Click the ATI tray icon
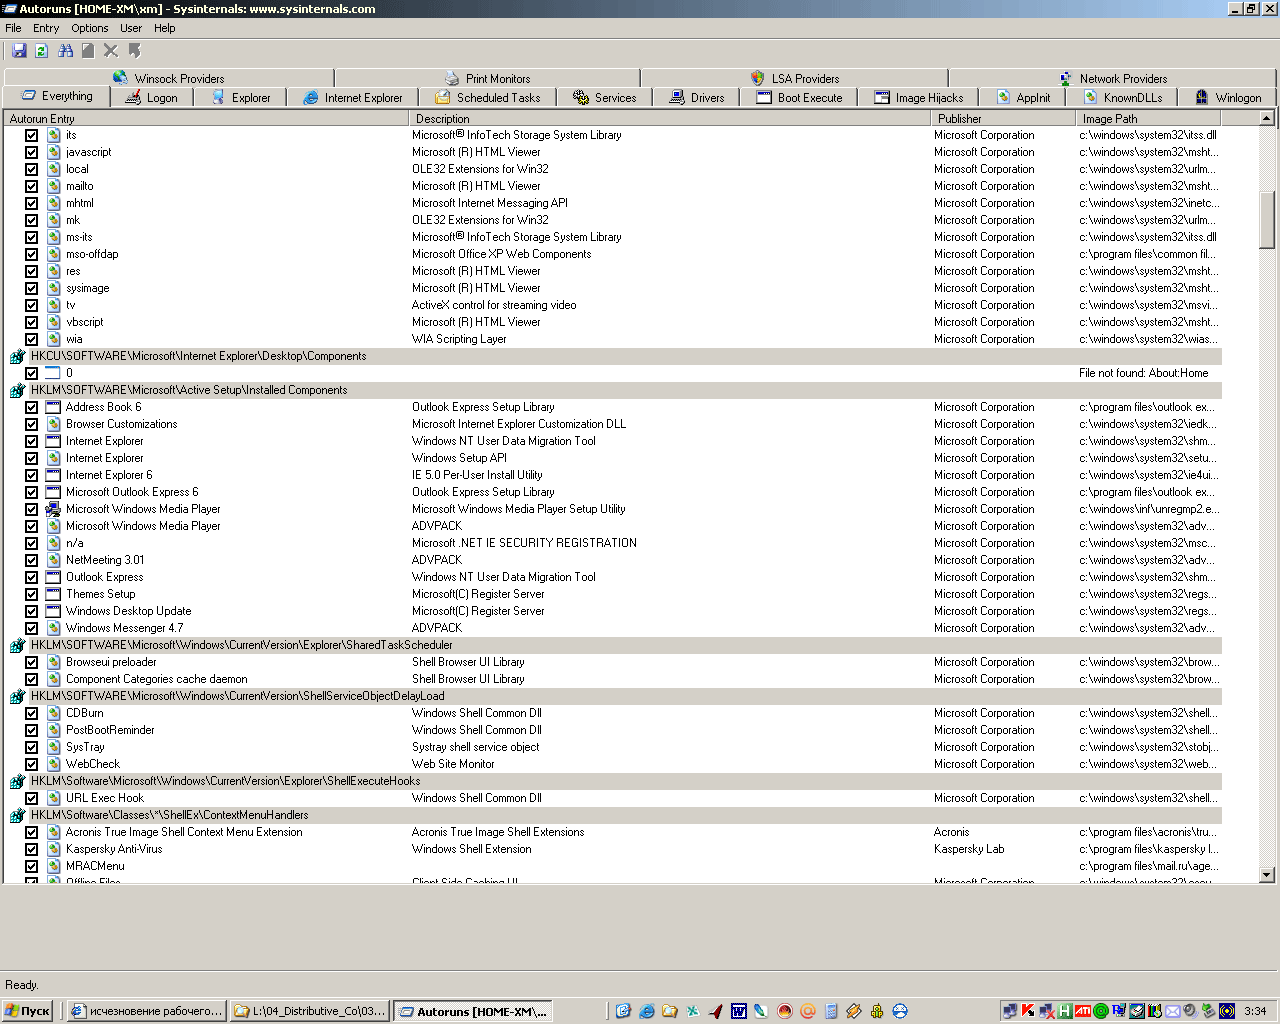Image resolution: width=1280 pixels, height=1024 pixels. (x=1083, y=1011)
